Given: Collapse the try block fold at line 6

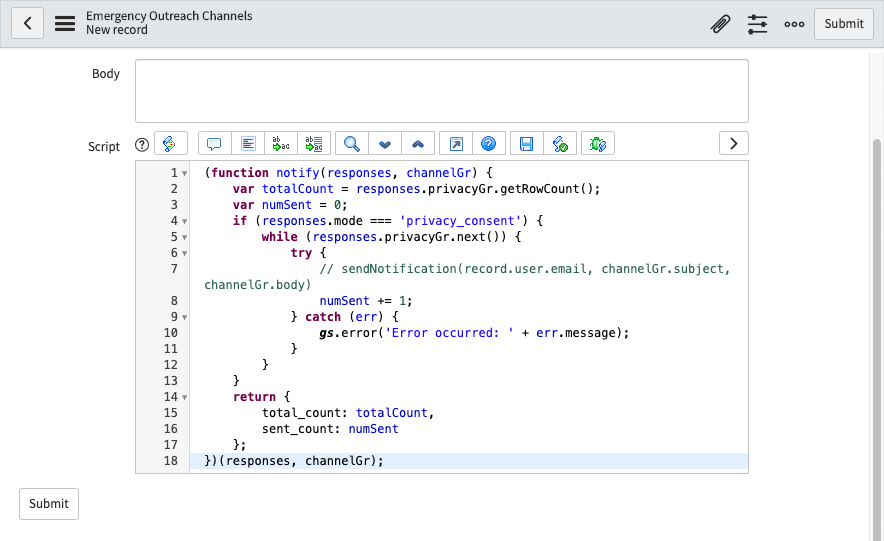Looking at the screenshot, I should click(184, 254).
